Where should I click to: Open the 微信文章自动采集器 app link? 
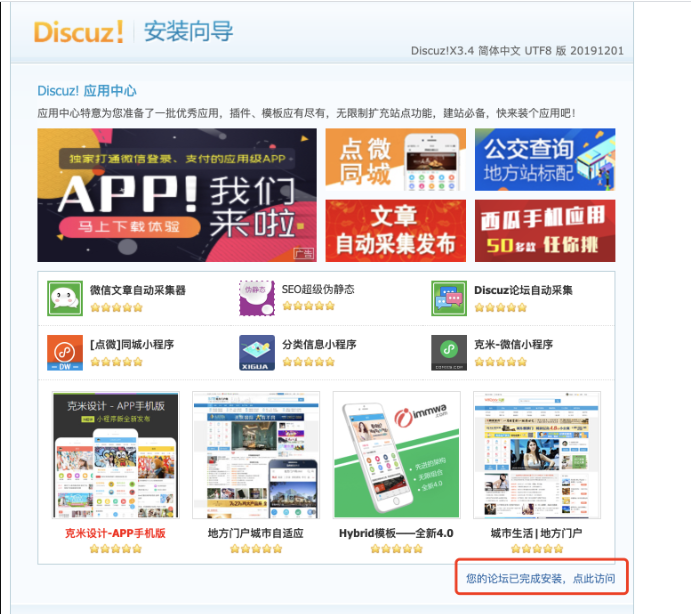(x=138, y=290)
